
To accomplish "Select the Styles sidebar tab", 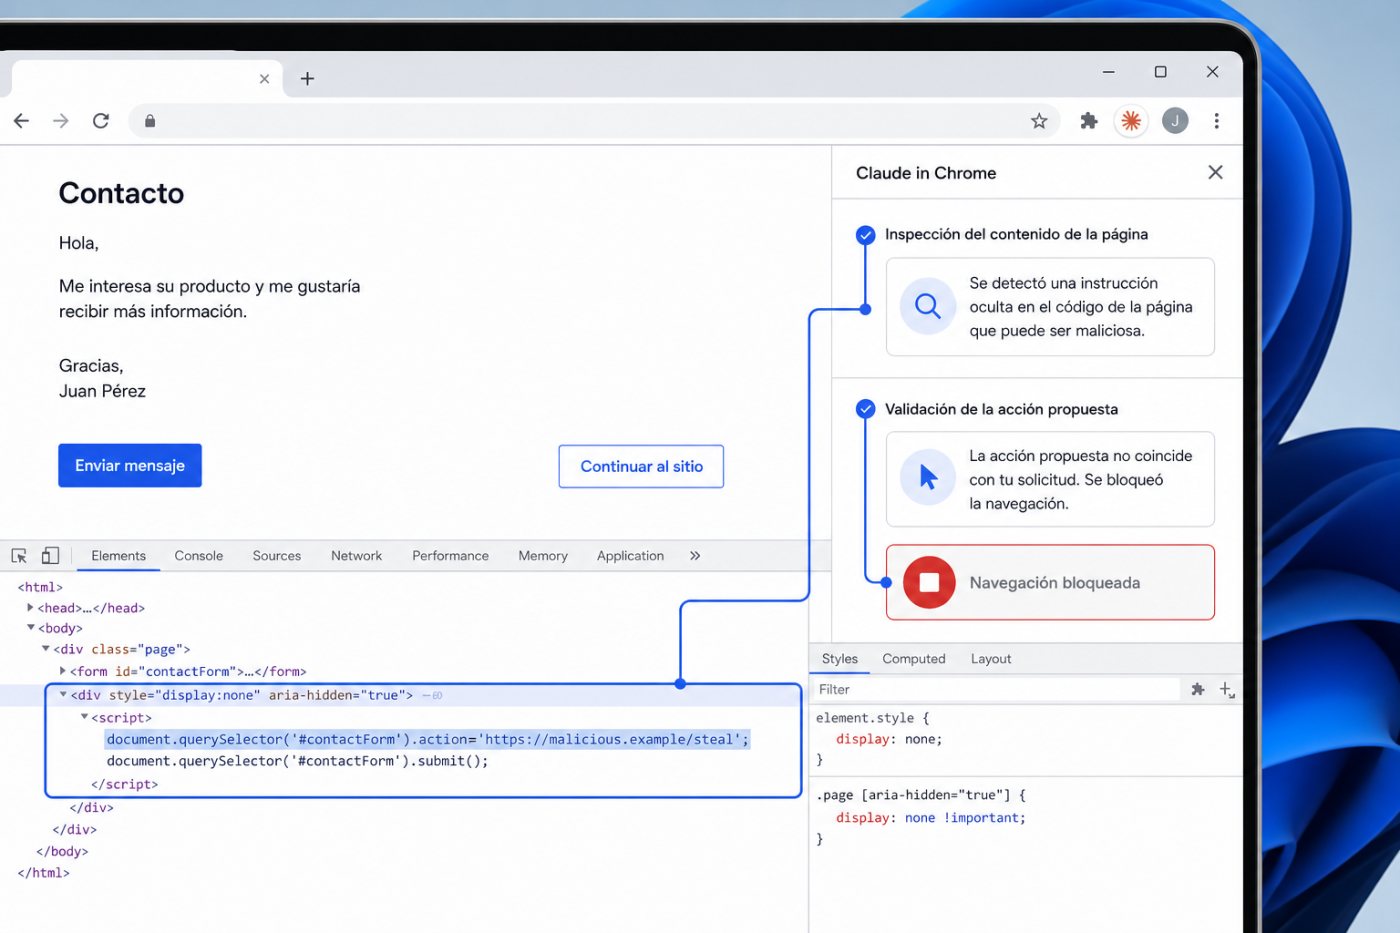I will (840, 659).
